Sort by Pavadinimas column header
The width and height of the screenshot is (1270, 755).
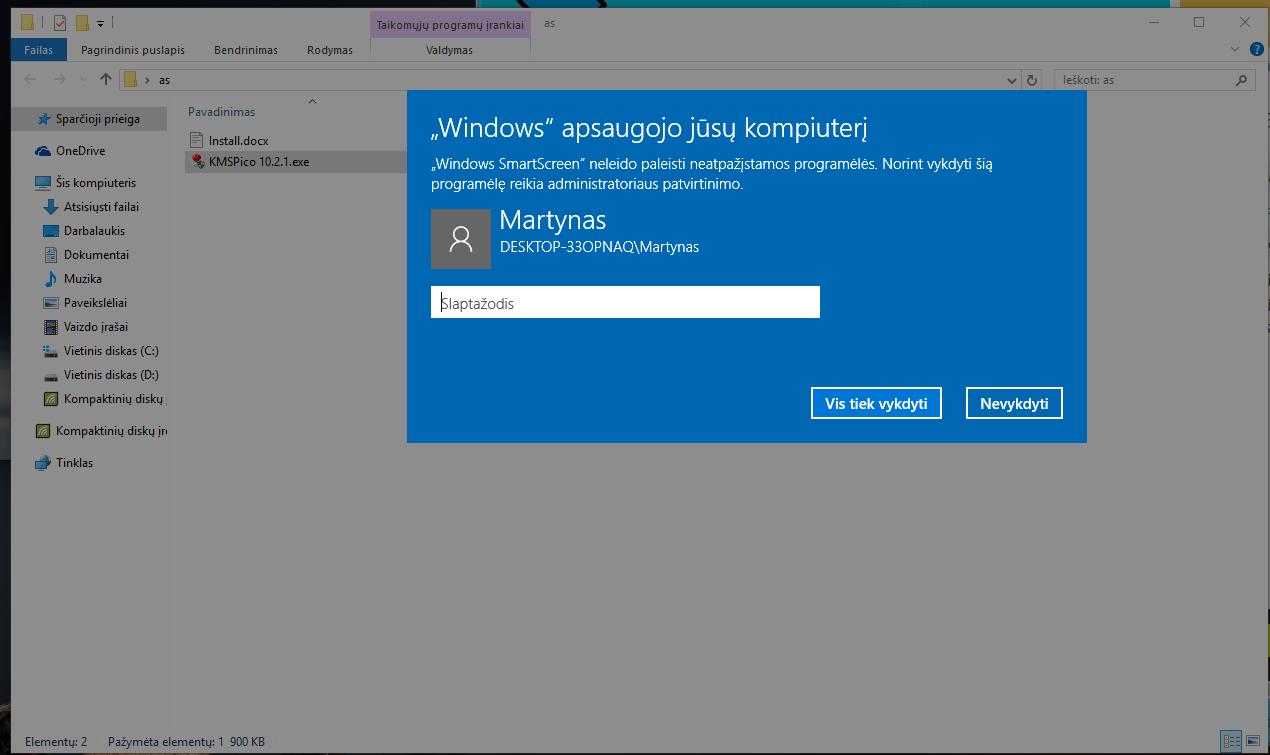coord(222,112)
